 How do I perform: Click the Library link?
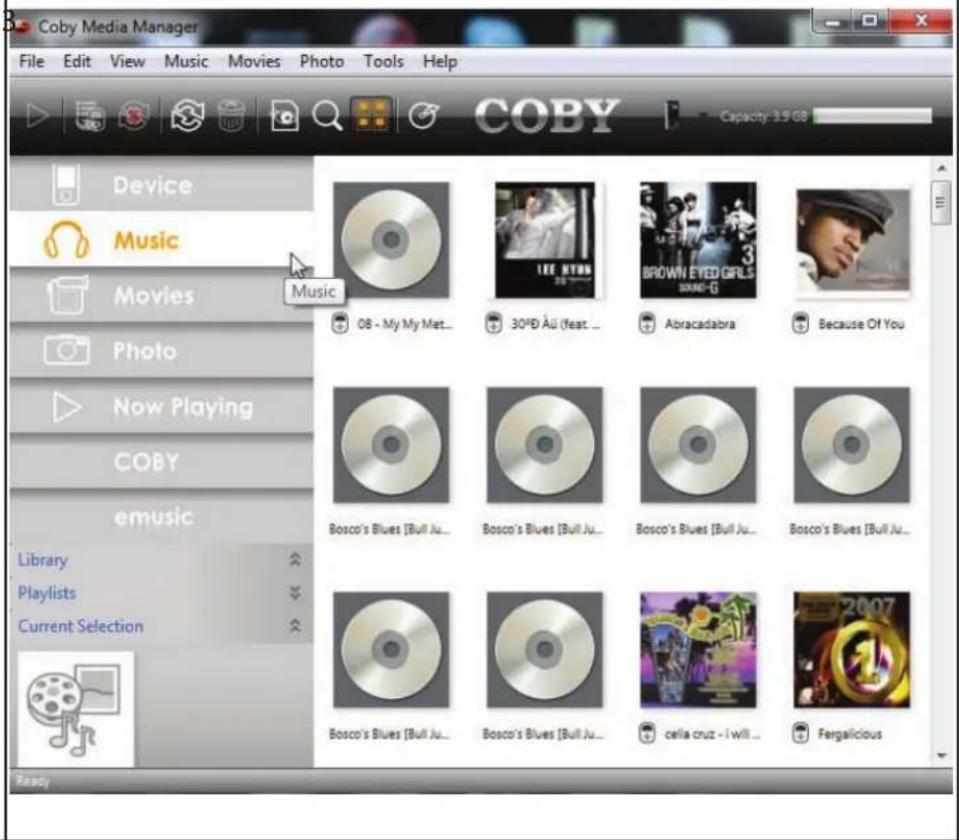[x=42, y=560]
